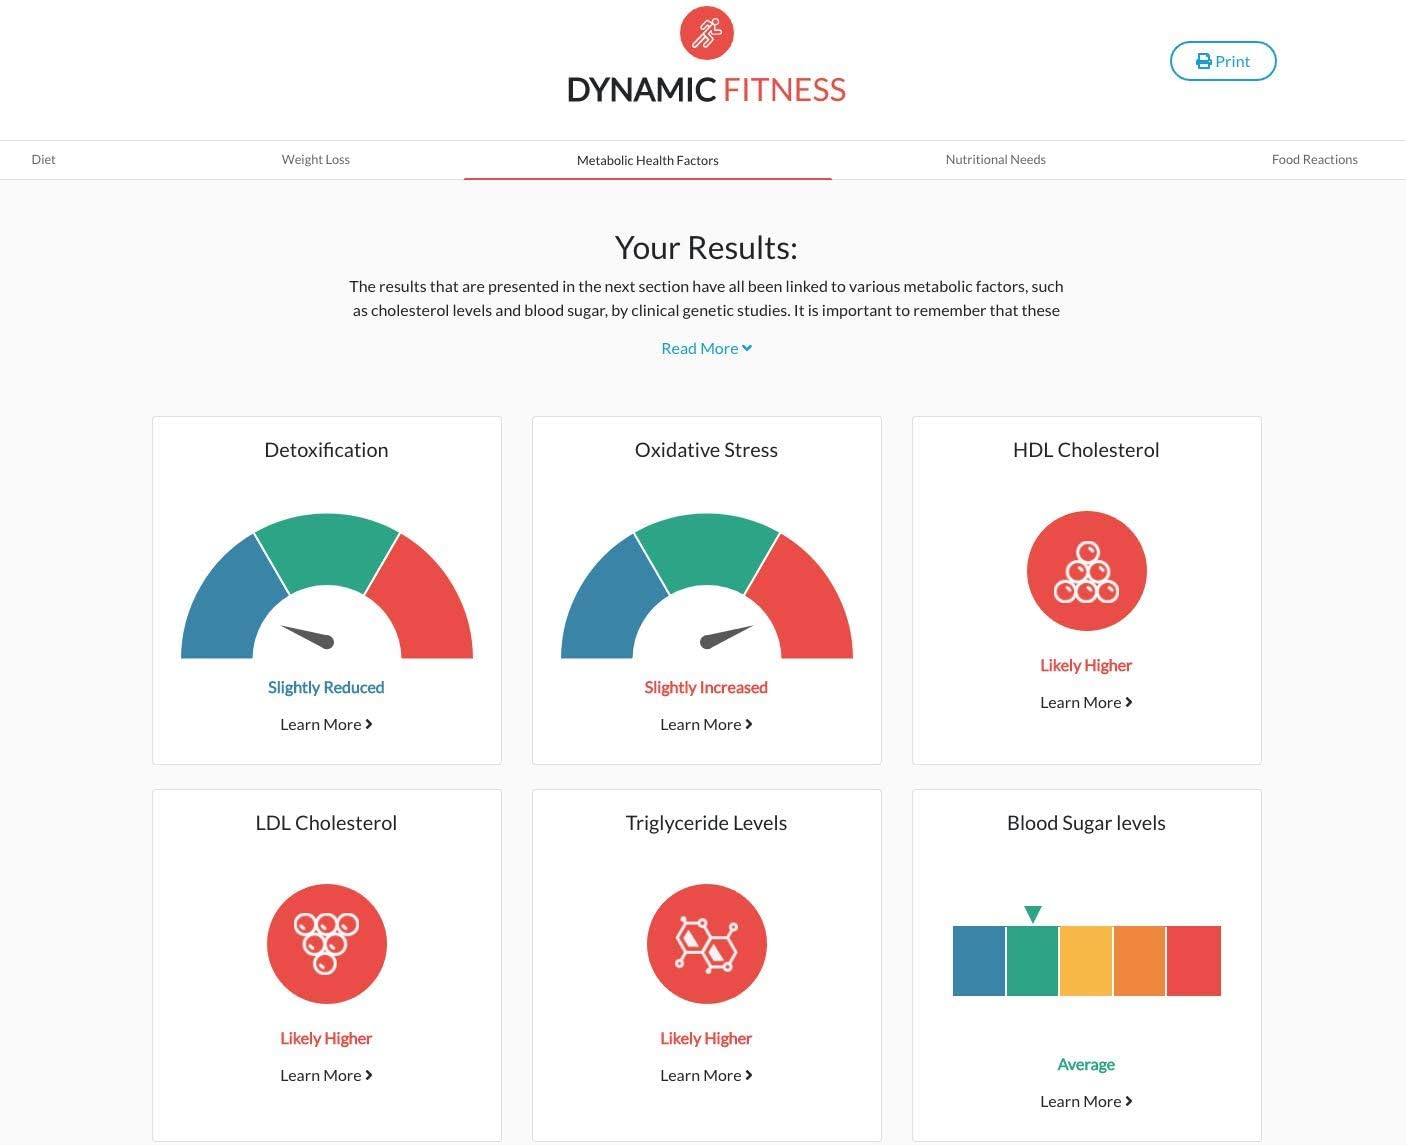1406x1145 pixels.
Task: Click the Triglyceride Levels card title
Action: tap(706, 823)
